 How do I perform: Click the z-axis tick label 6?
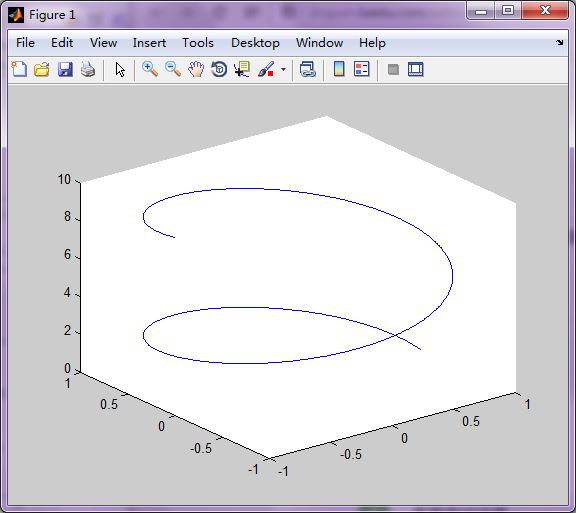click(x=67, y=254)
